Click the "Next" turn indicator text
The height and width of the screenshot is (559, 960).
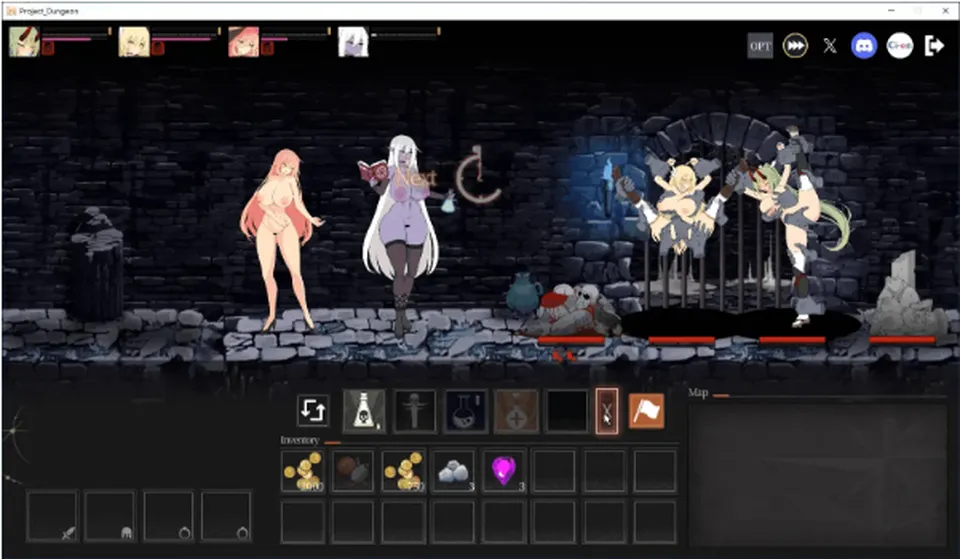(x=416, y=178)
